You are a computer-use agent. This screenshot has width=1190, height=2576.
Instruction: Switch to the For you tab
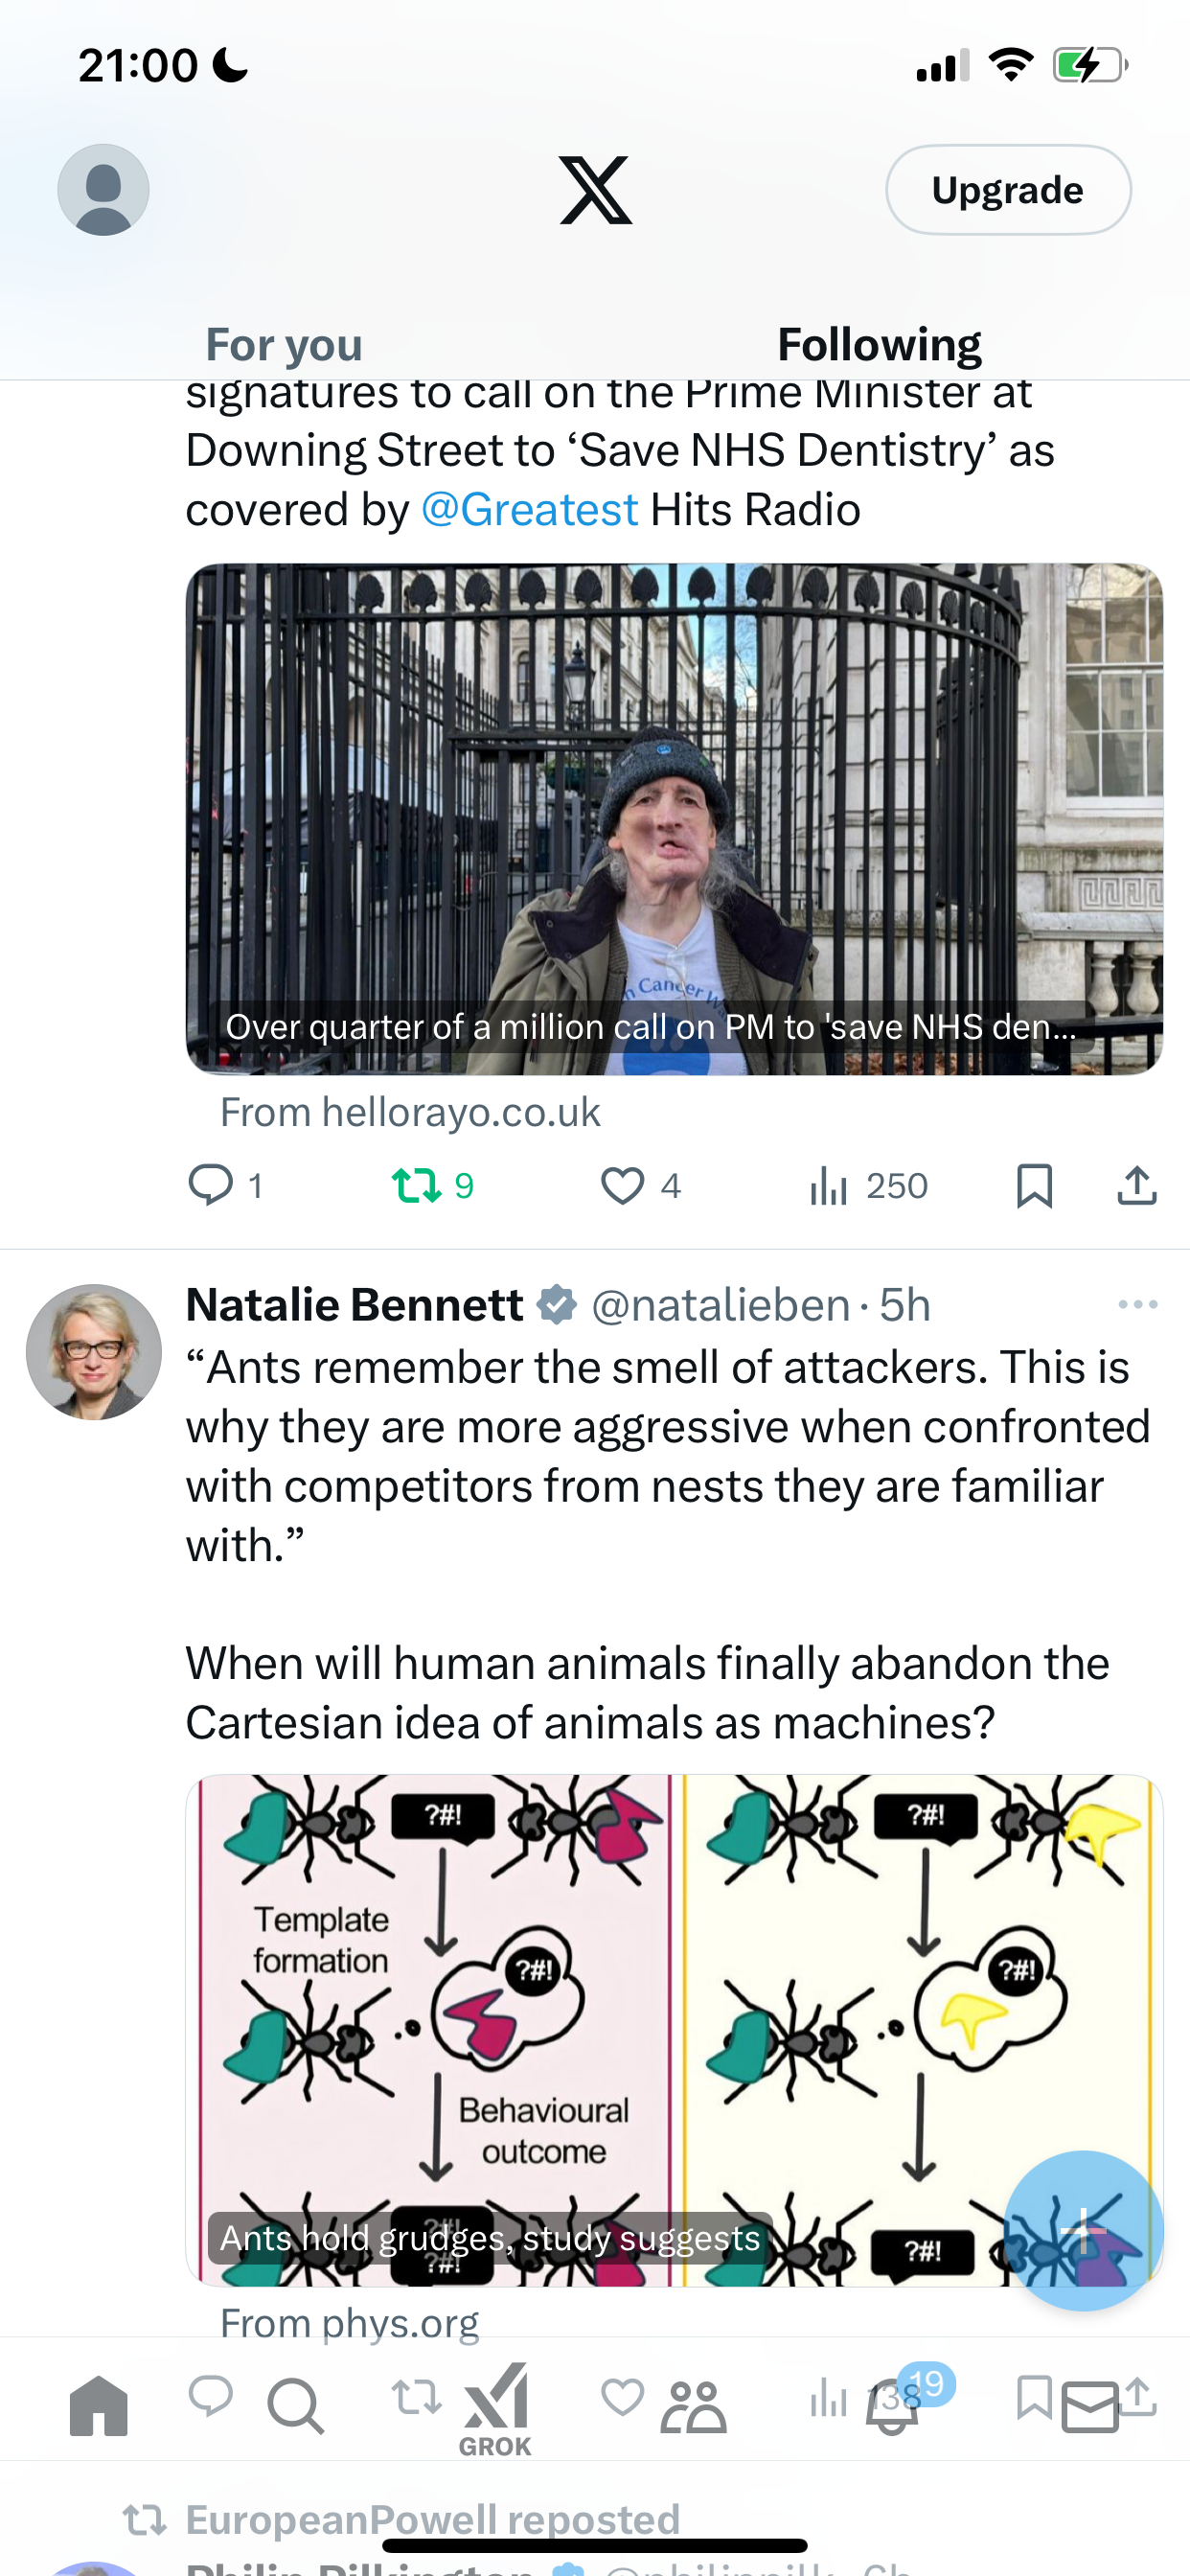(284, 344)
